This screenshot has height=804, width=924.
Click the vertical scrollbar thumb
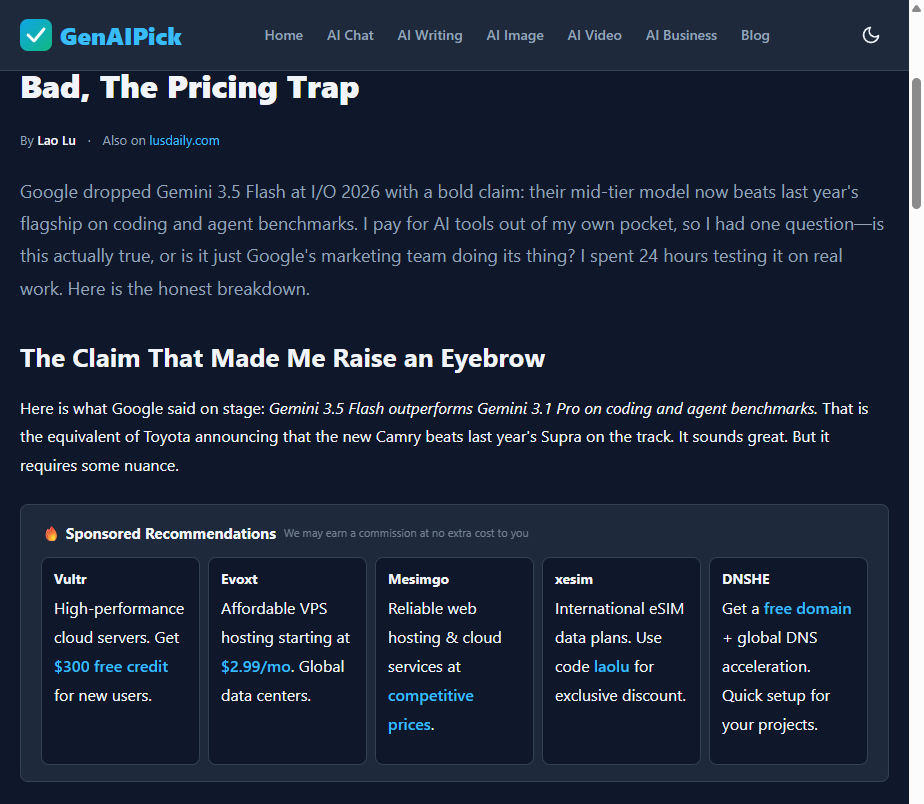pos(916,143)
